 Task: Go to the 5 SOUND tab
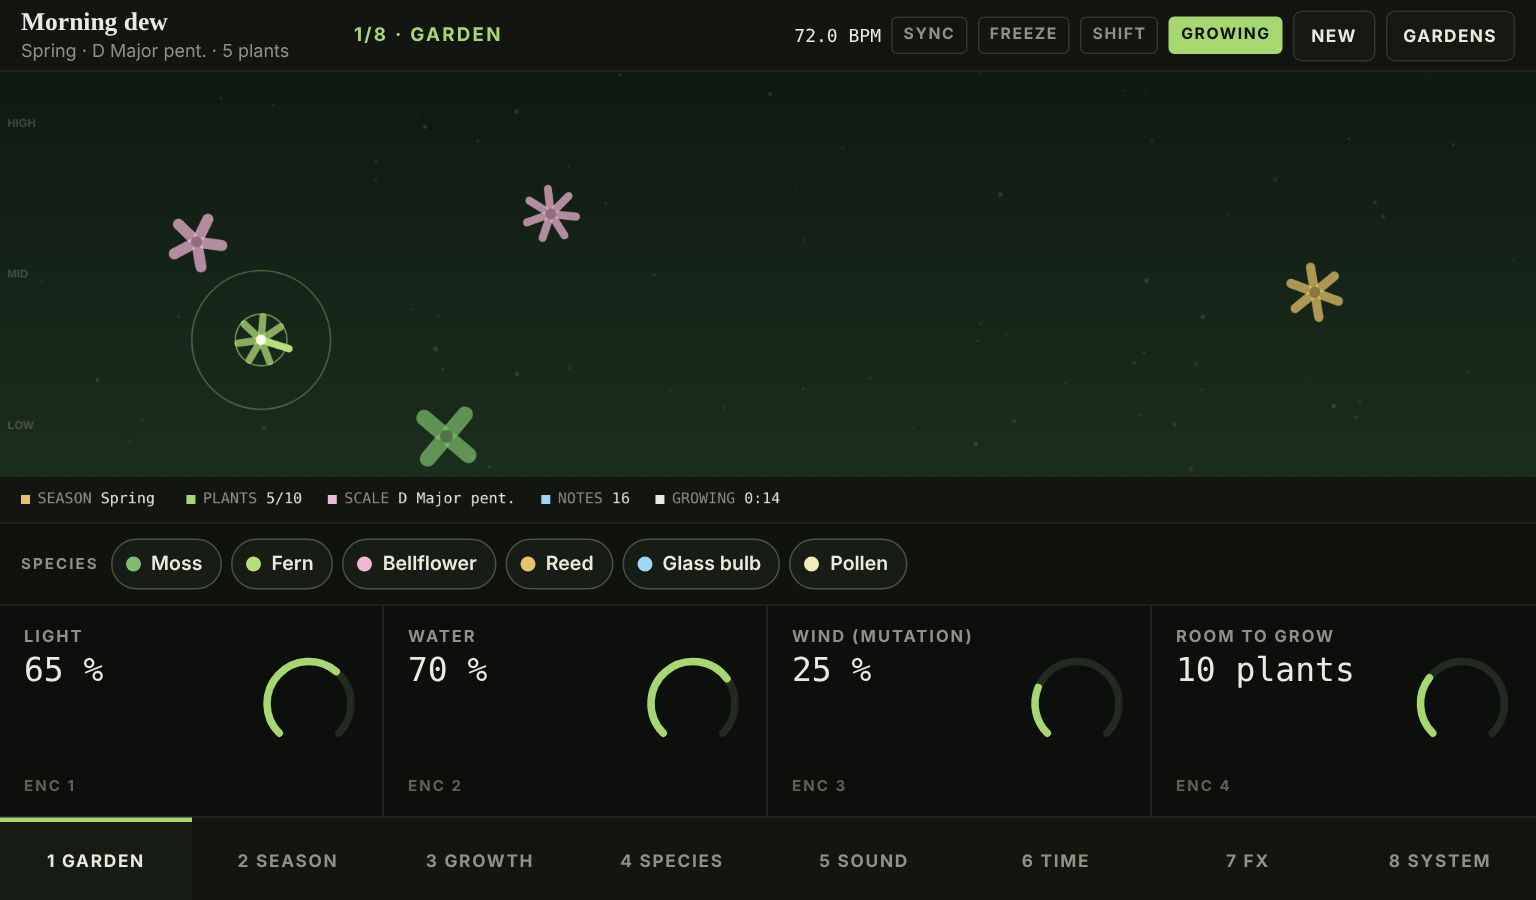[864, 860]
